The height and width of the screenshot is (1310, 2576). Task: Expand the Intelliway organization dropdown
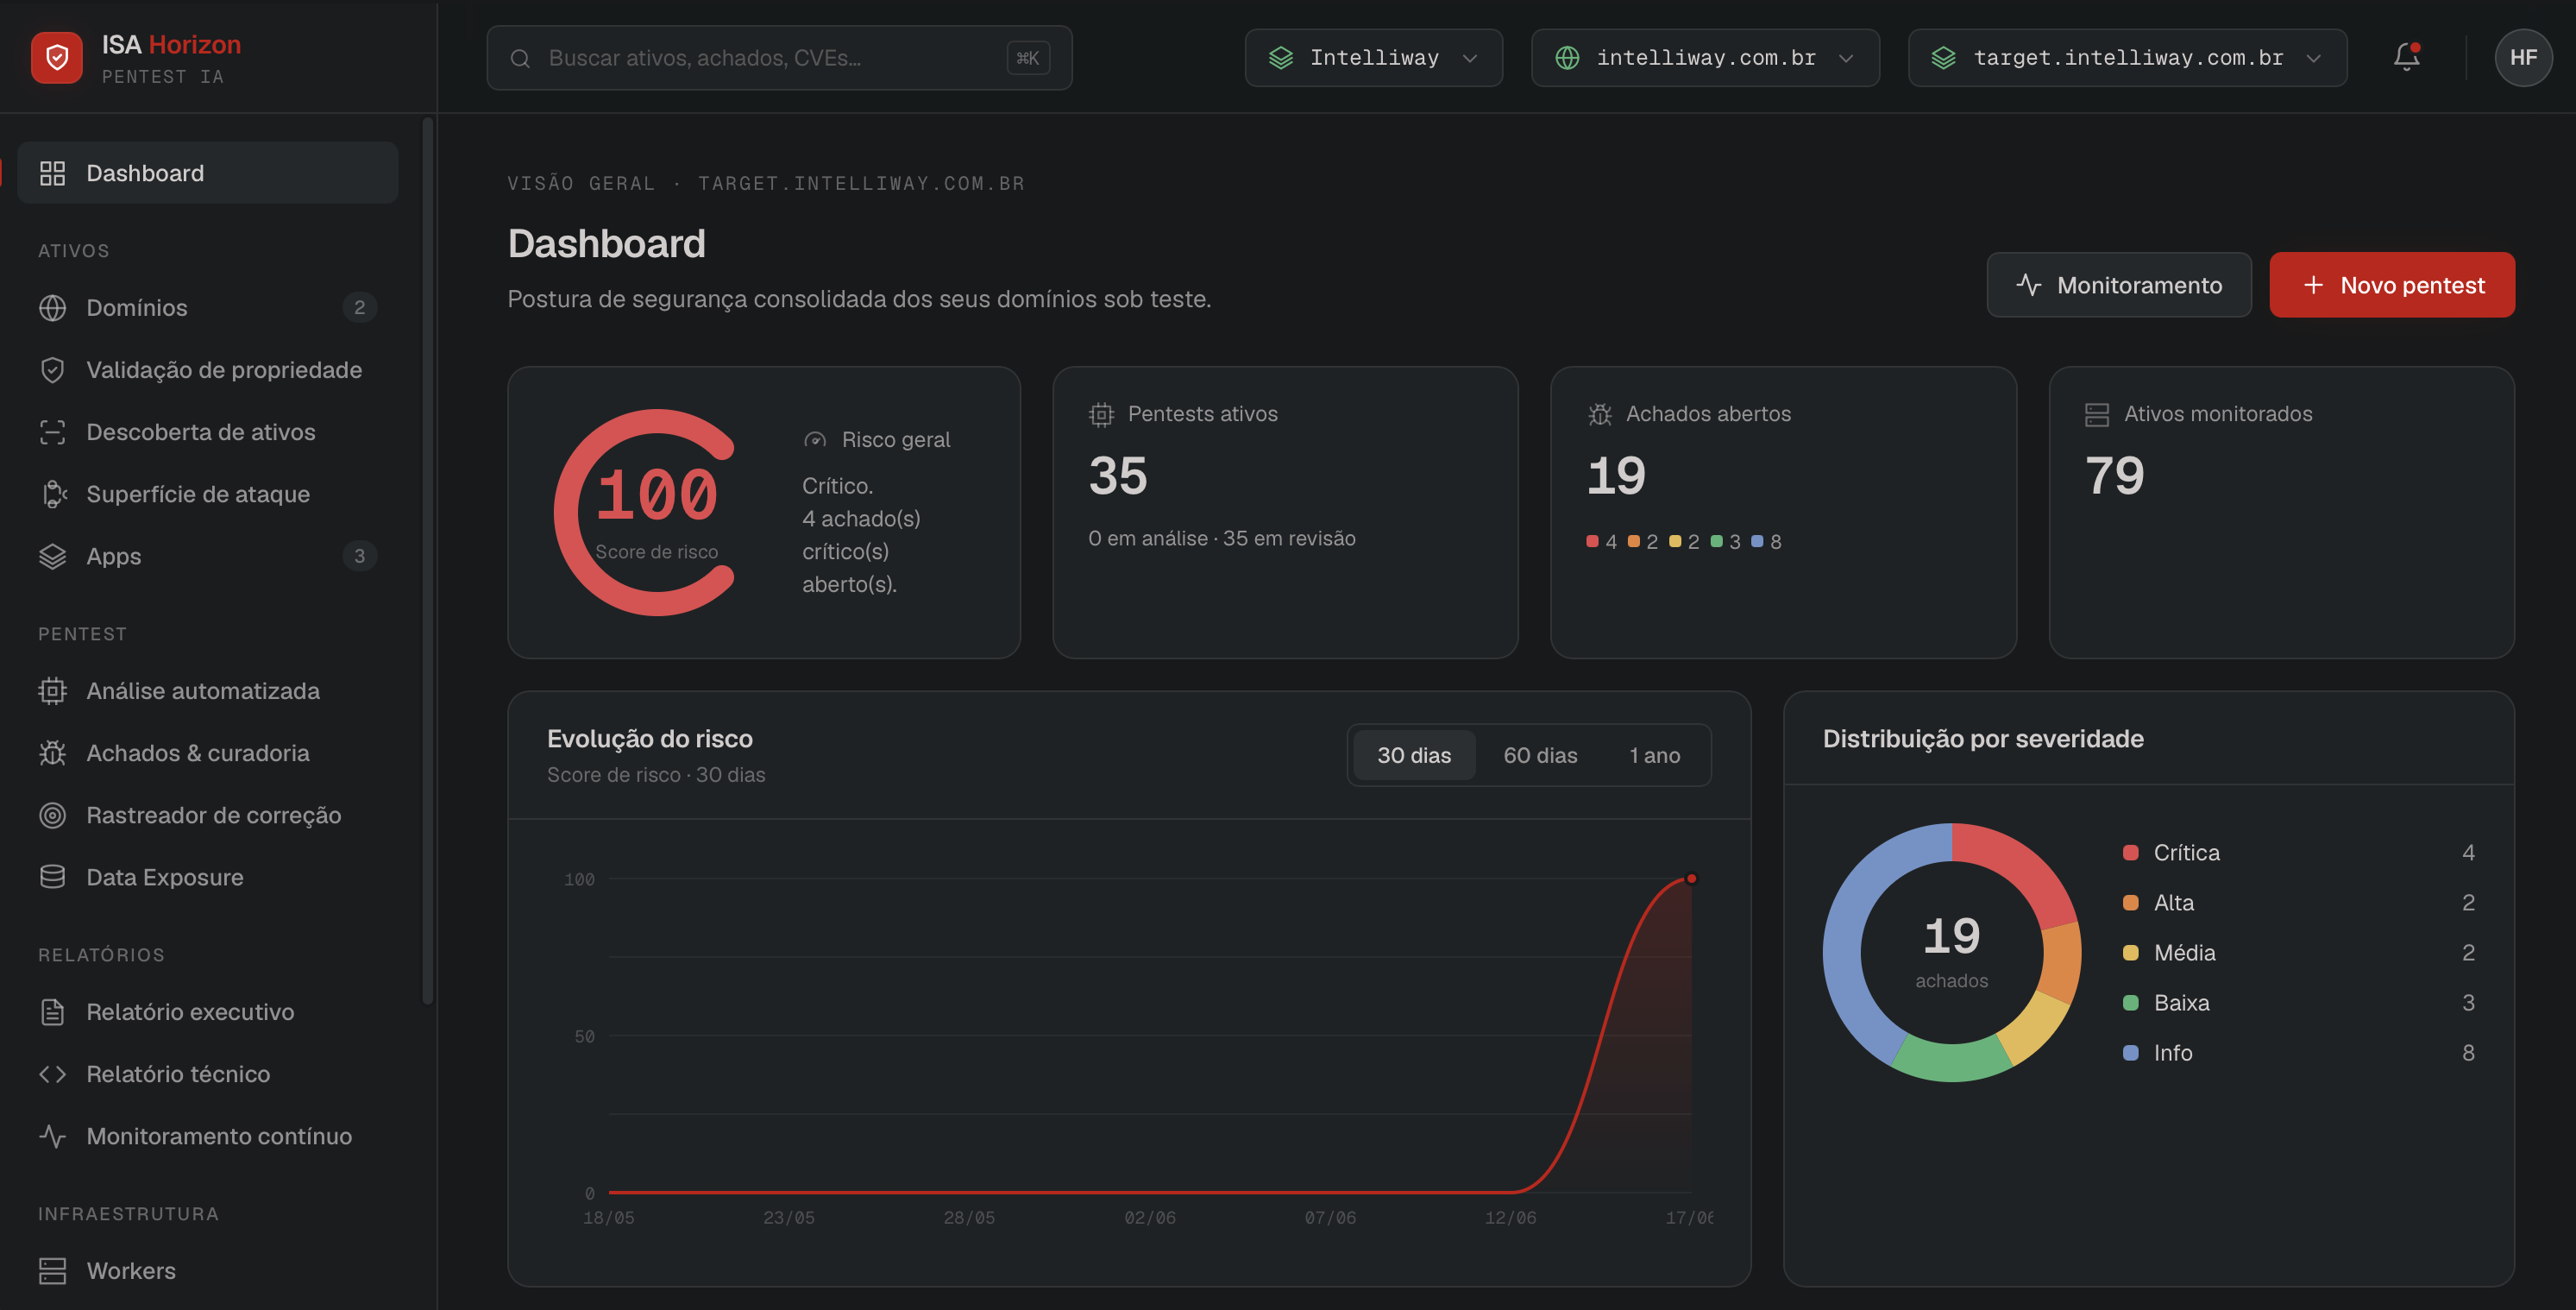[1373, 58]
